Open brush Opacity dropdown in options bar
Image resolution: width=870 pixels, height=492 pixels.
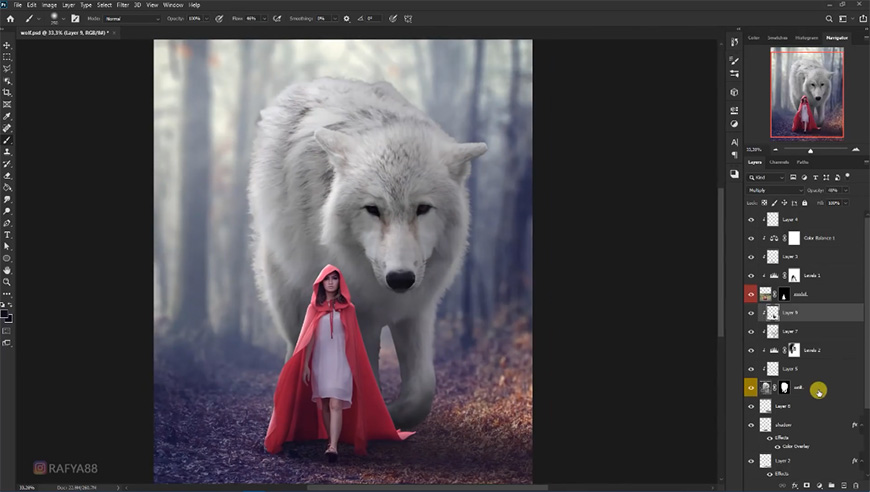[206, 18]
